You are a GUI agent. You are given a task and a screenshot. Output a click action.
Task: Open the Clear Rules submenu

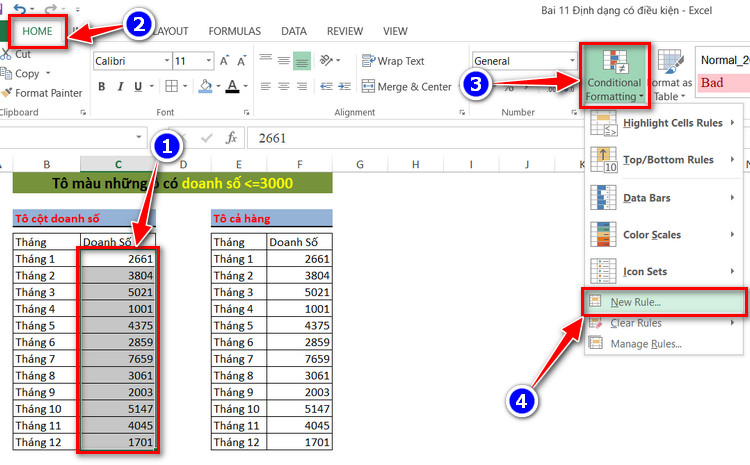tap(664, 323)
